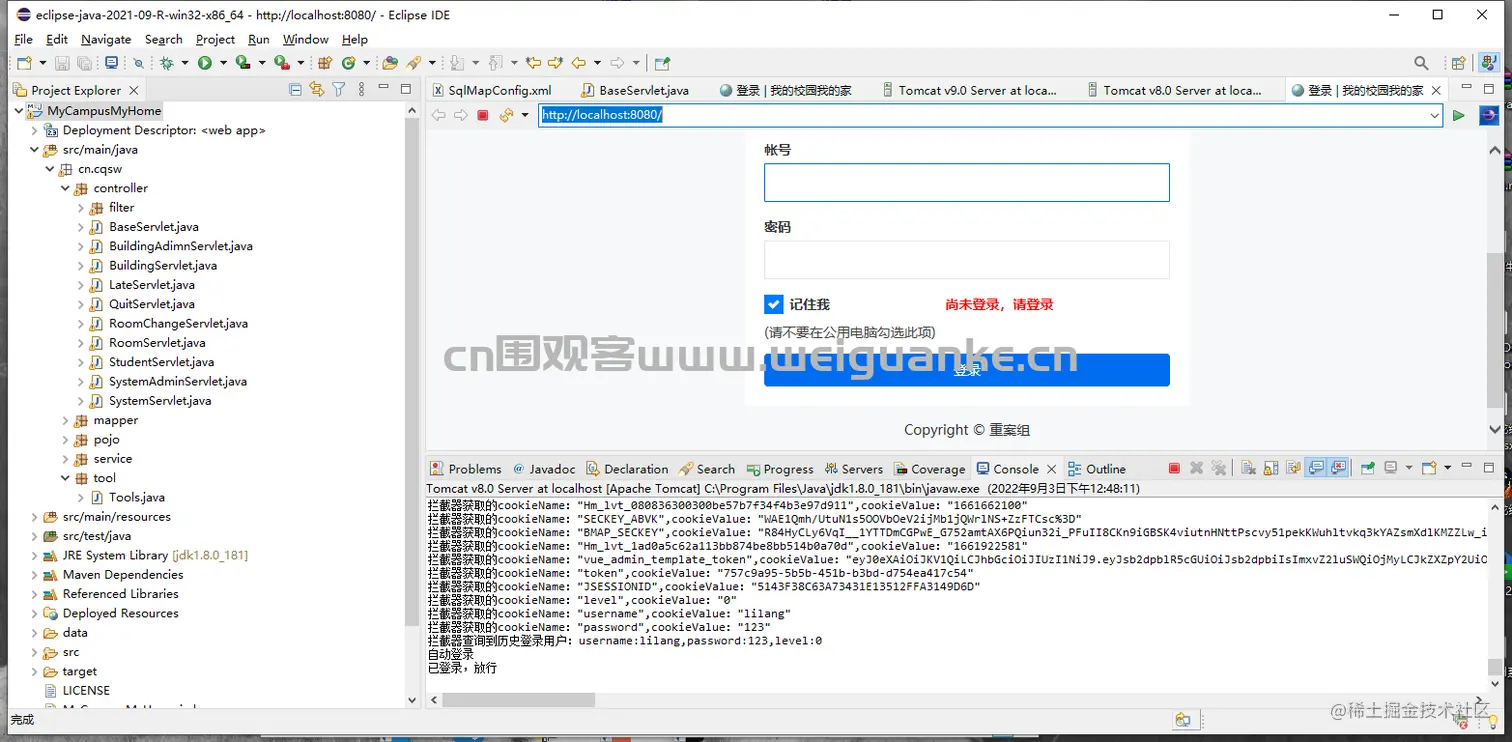The image size is (1512, 742).
Task: Switch to the BaseServlet.java editor tab
Action: click(x=634, y=90)
